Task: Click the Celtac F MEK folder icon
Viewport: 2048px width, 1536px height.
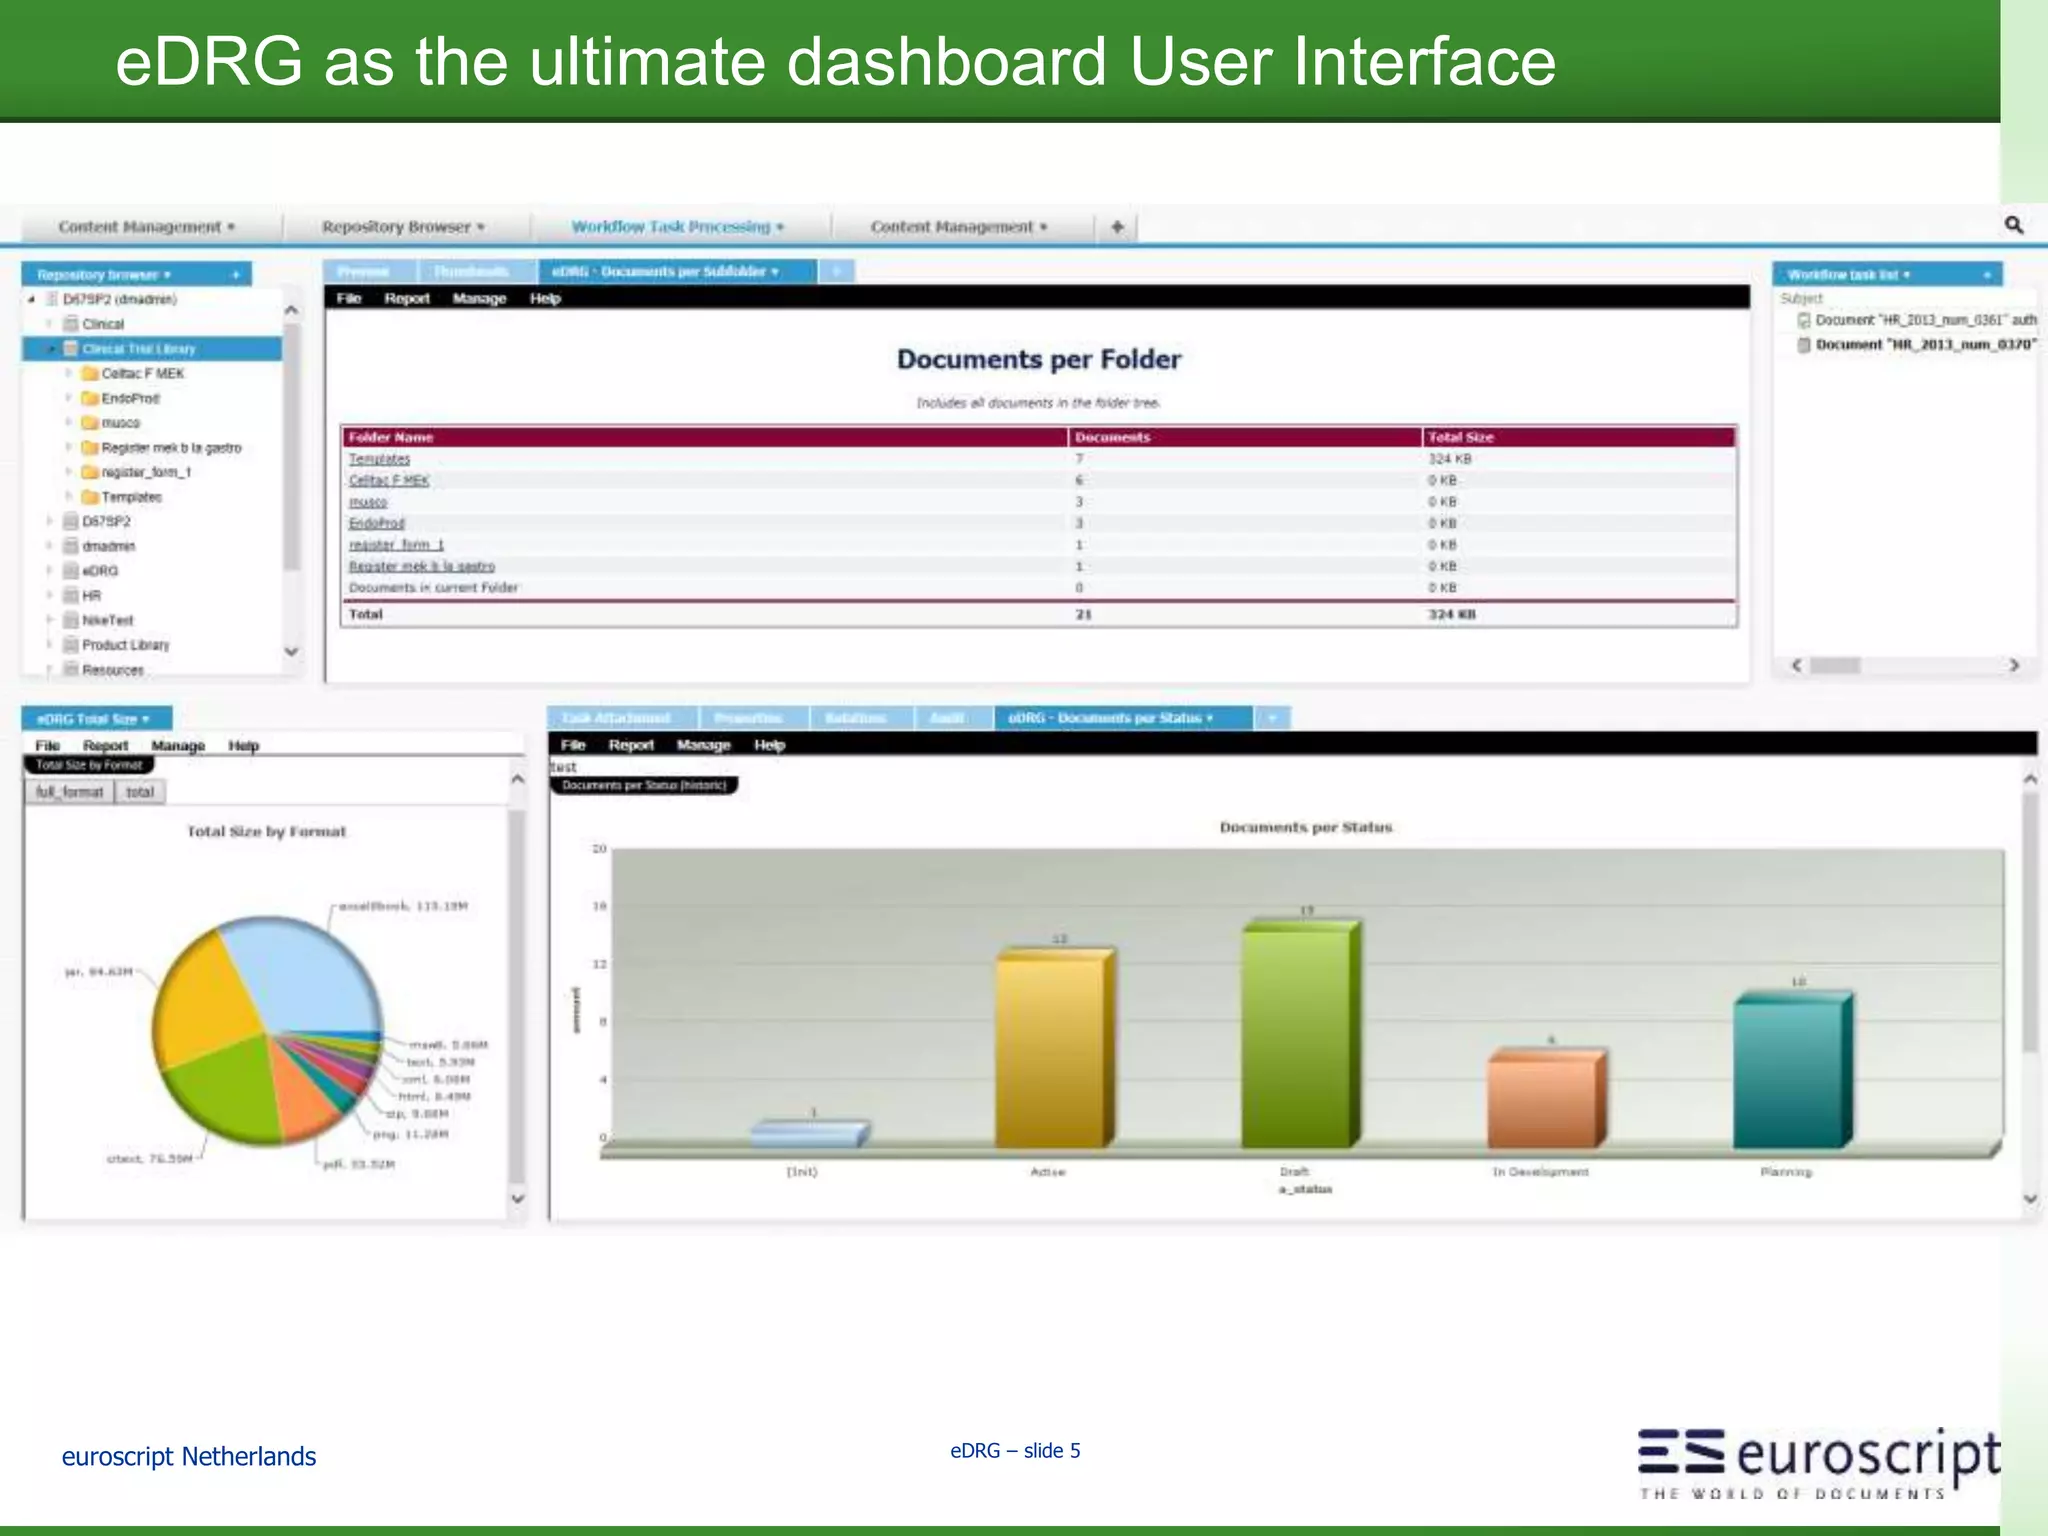Action: click(90, 373)
